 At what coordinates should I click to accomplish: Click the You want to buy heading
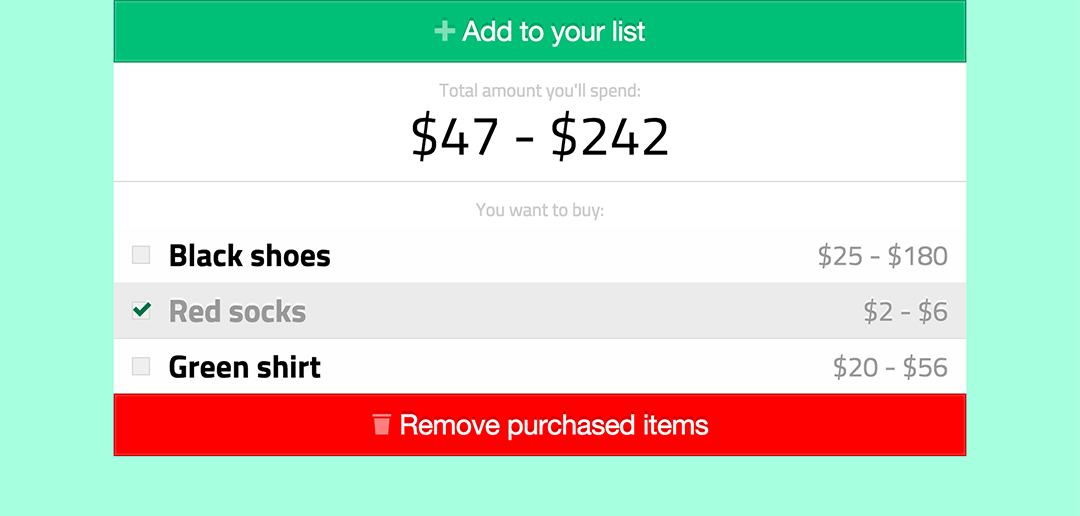coord(540,209)
